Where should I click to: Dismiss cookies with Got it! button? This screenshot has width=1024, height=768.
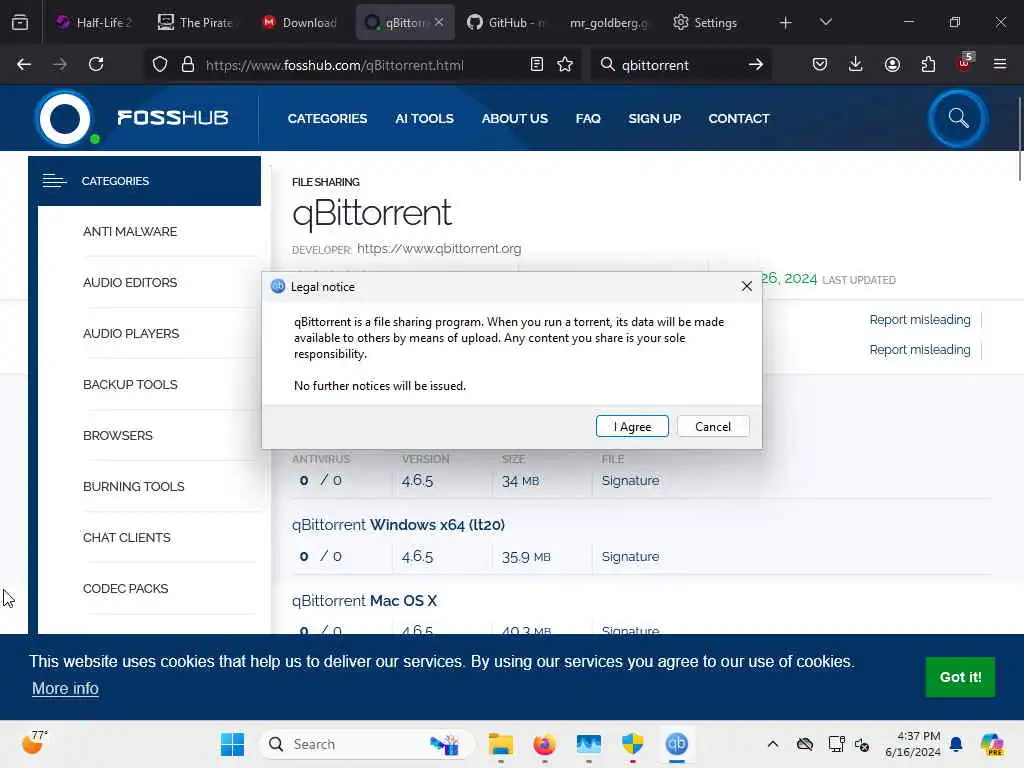point(960,677)
